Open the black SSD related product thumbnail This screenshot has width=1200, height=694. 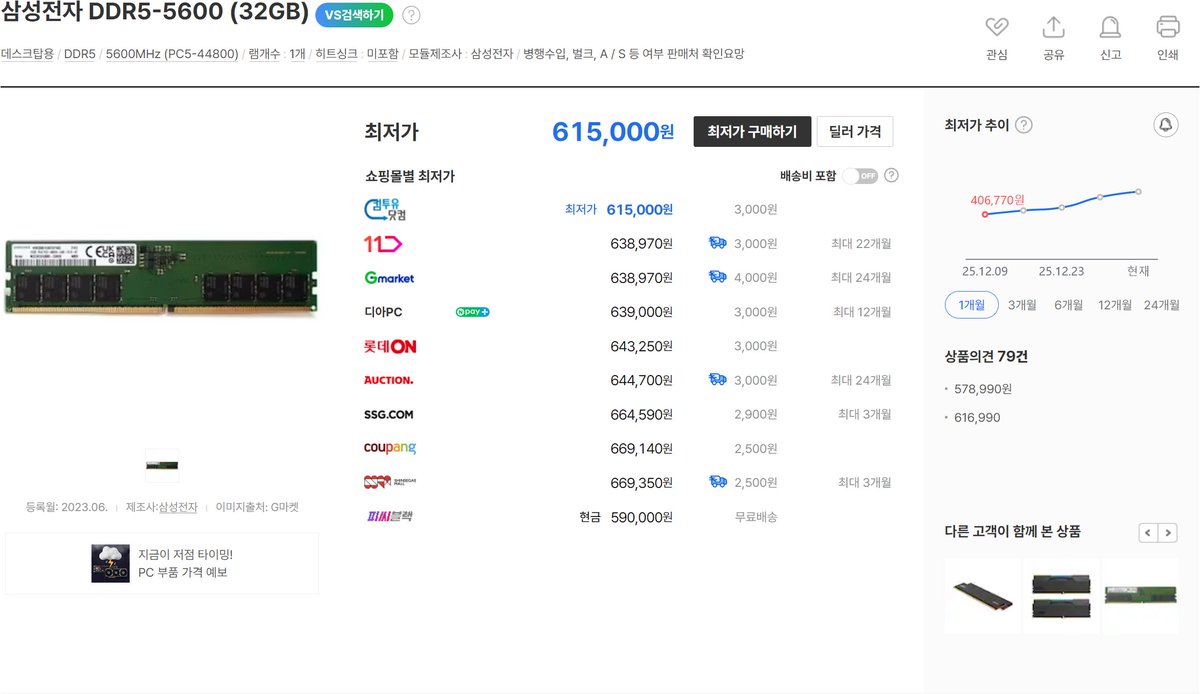point(982,595)
